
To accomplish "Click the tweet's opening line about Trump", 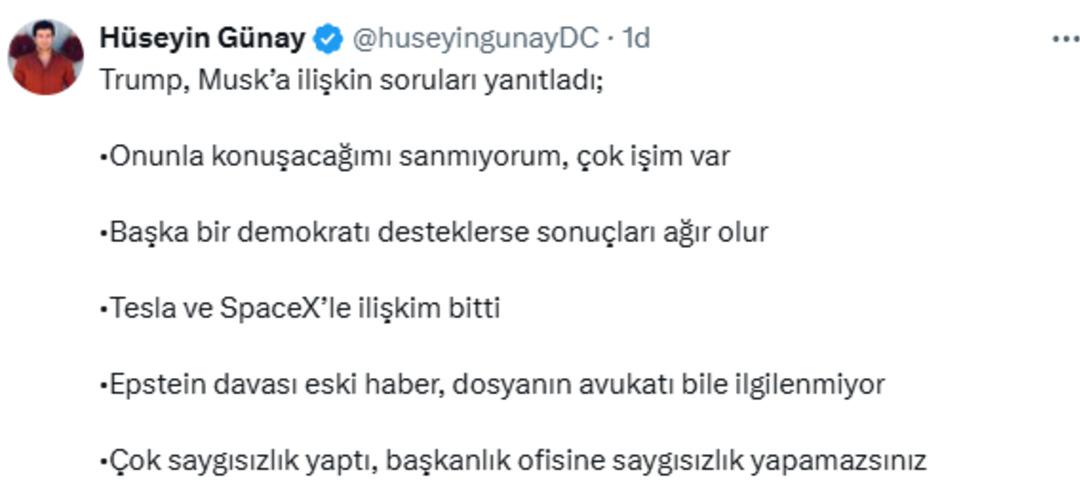I will click(x=352, y=80).
